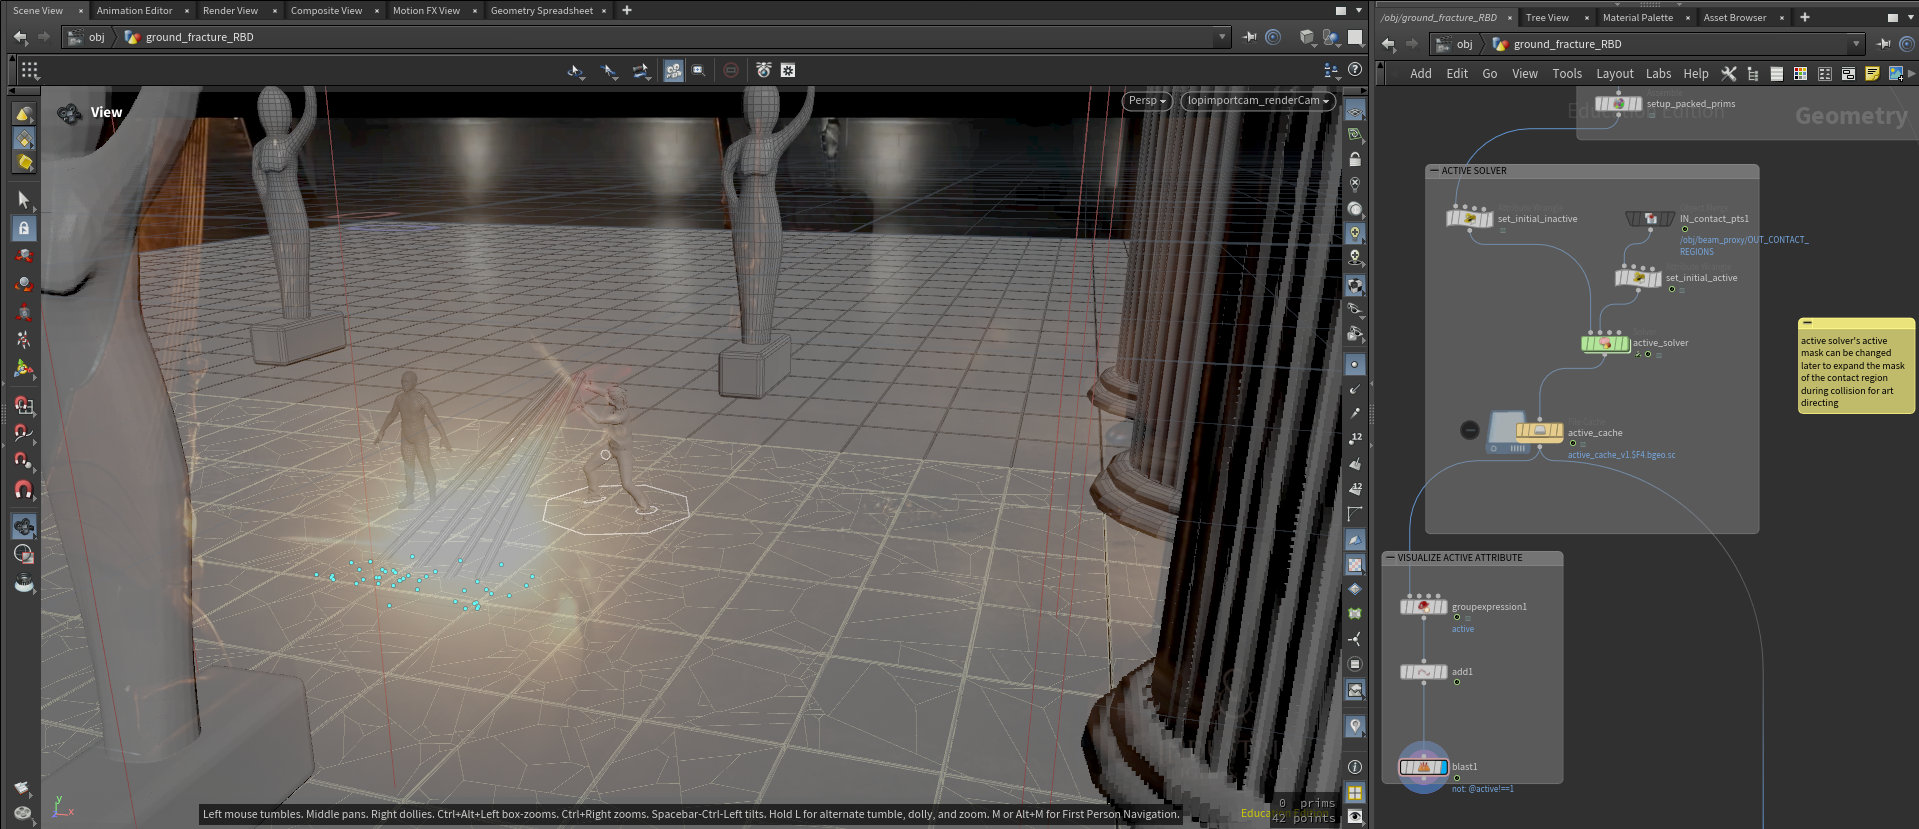Show the tree list view icon
1919x829 pixels.
click(1752, 74)
